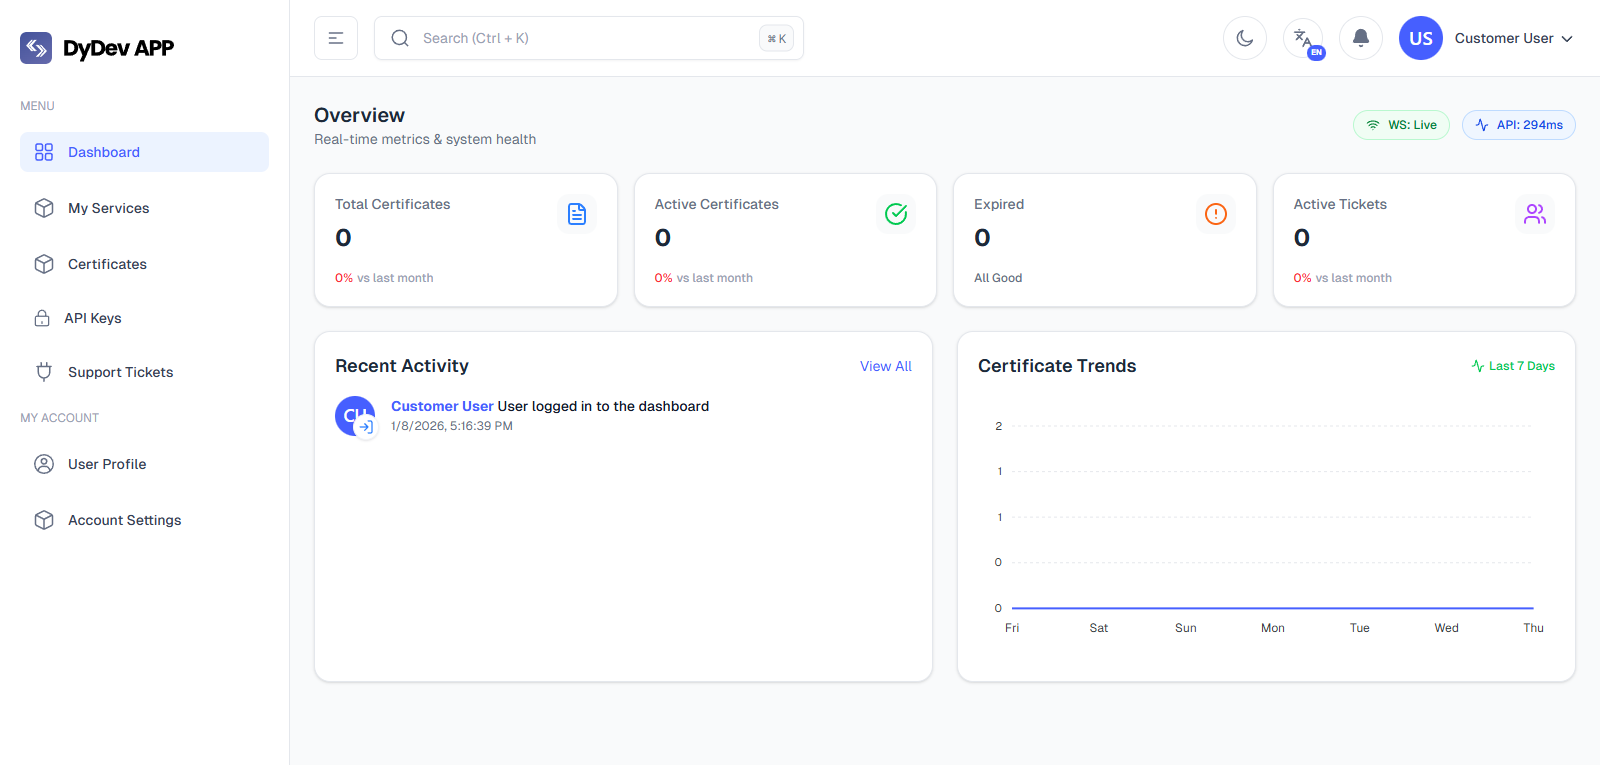Click the notification bell icon
Screen dimensions: 1600x765
[x=1360, y=38]
